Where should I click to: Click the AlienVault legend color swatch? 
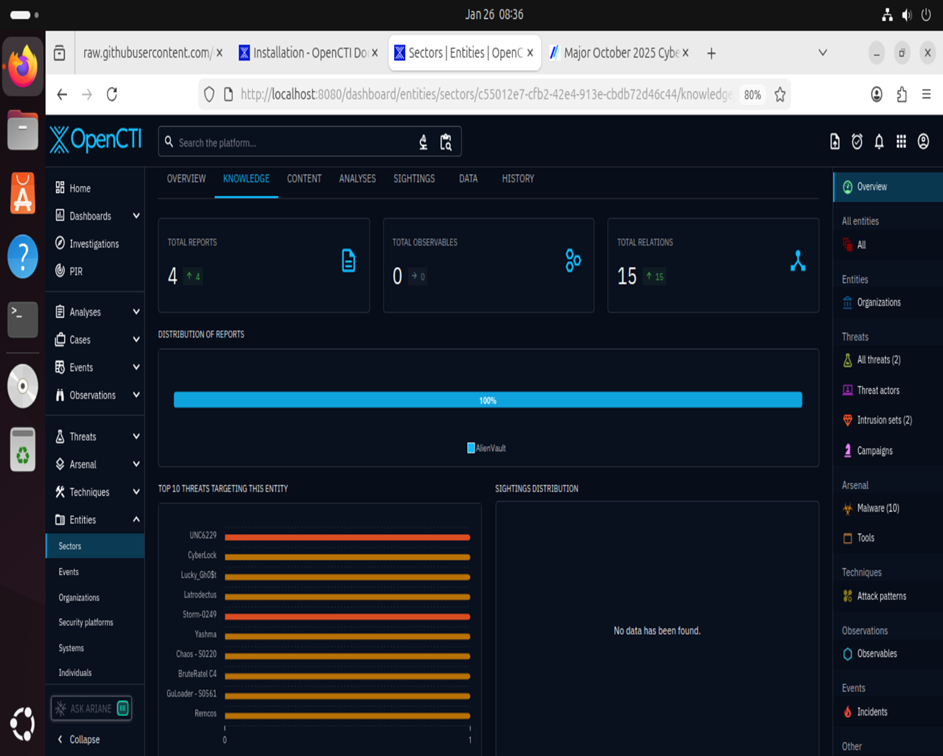pos(471,448)
